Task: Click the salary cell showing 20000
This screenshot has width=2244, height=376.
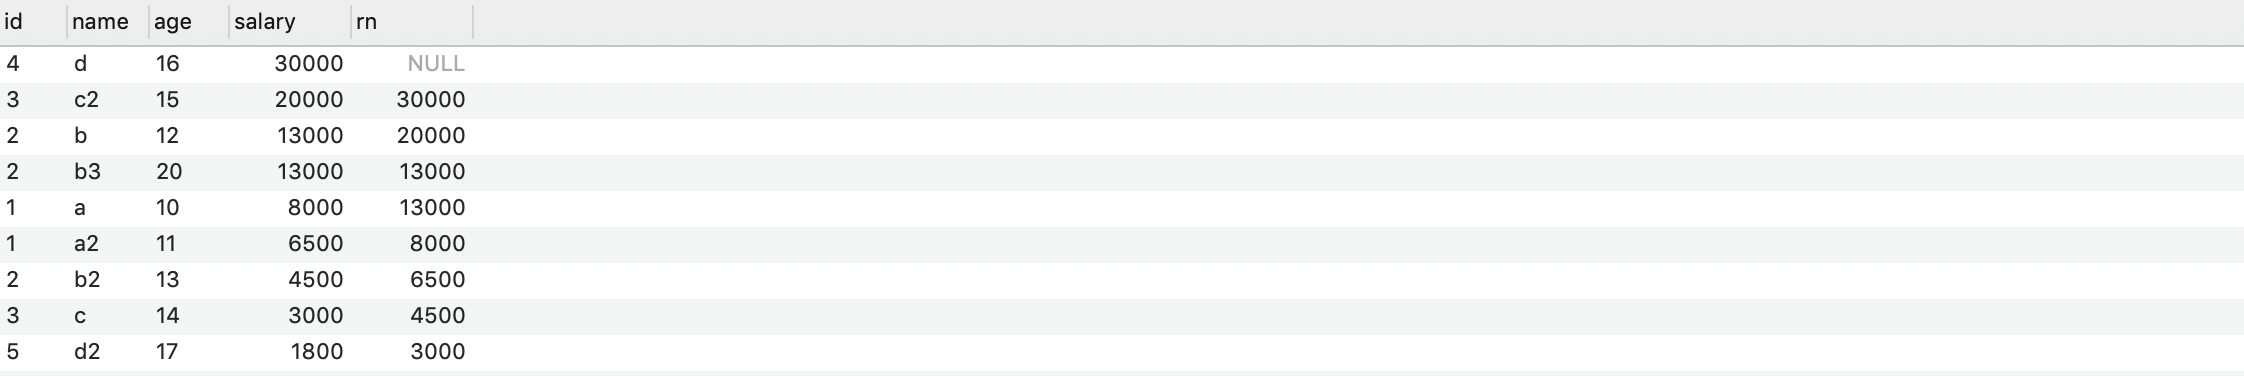Action: pos(290,100)
